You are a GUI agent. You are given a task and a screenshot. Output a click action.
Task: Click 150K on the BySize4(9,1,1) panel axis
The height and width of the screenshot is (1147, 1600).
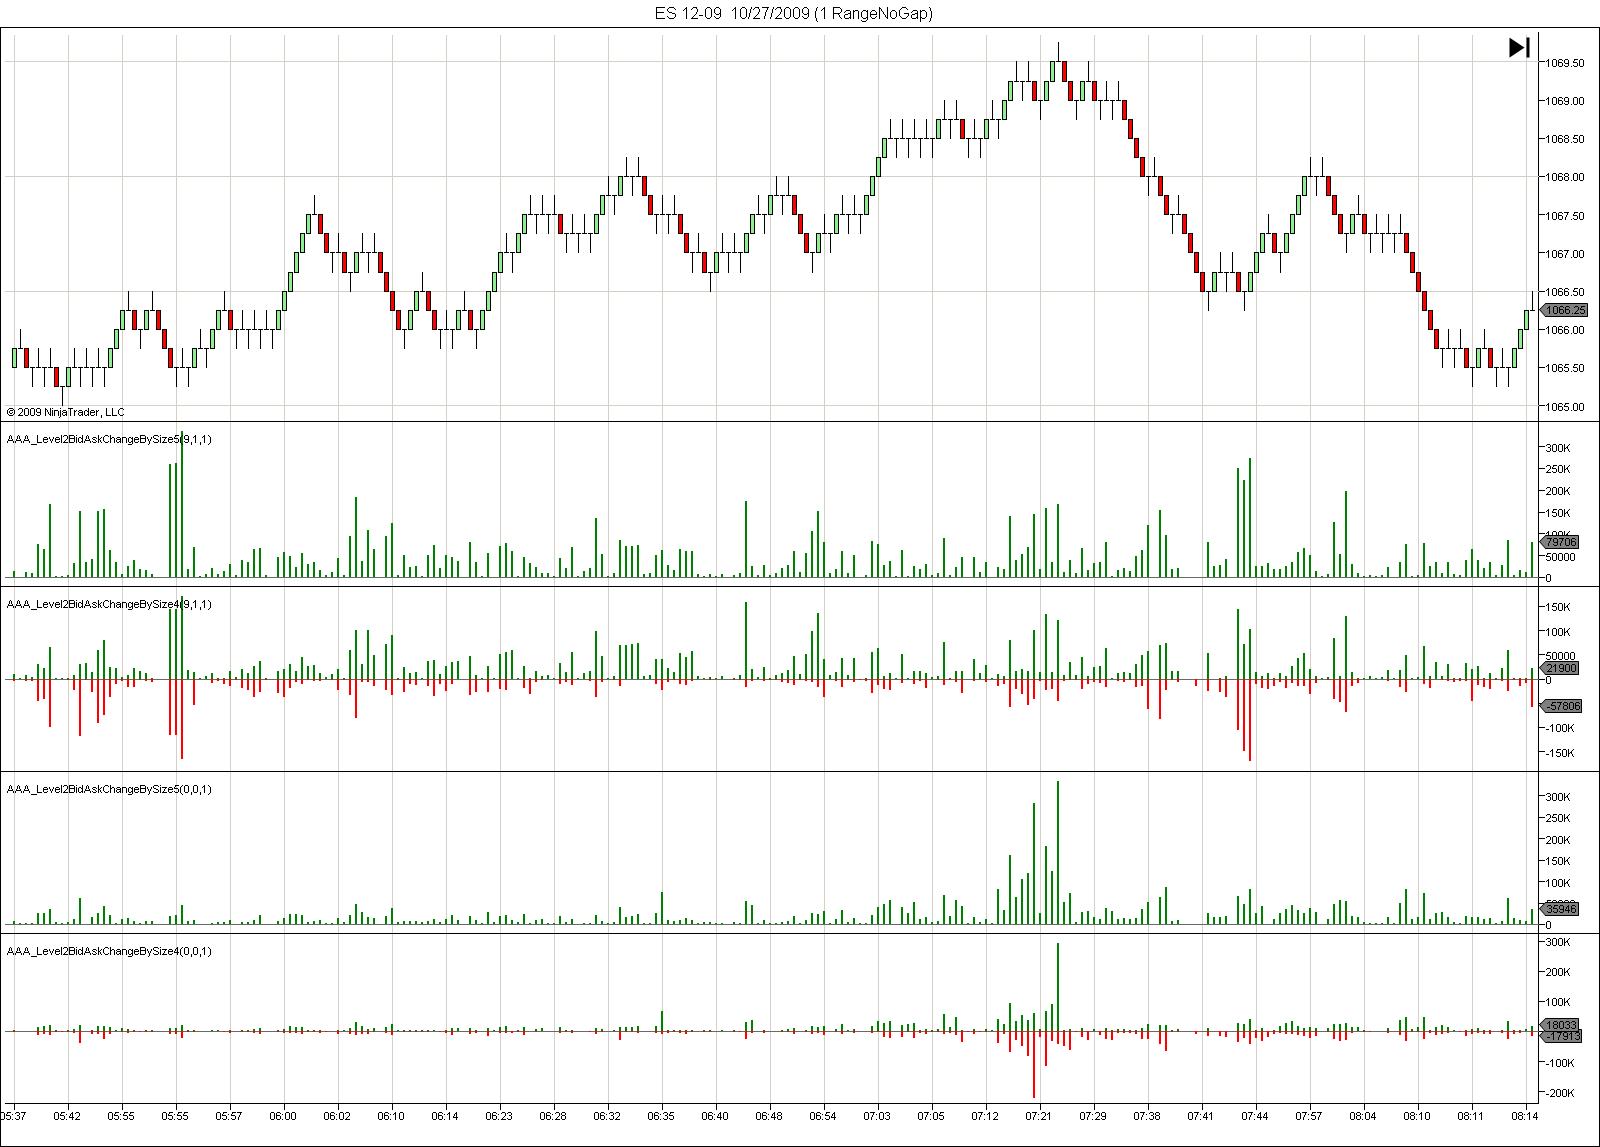click(x=1558, y=607)
